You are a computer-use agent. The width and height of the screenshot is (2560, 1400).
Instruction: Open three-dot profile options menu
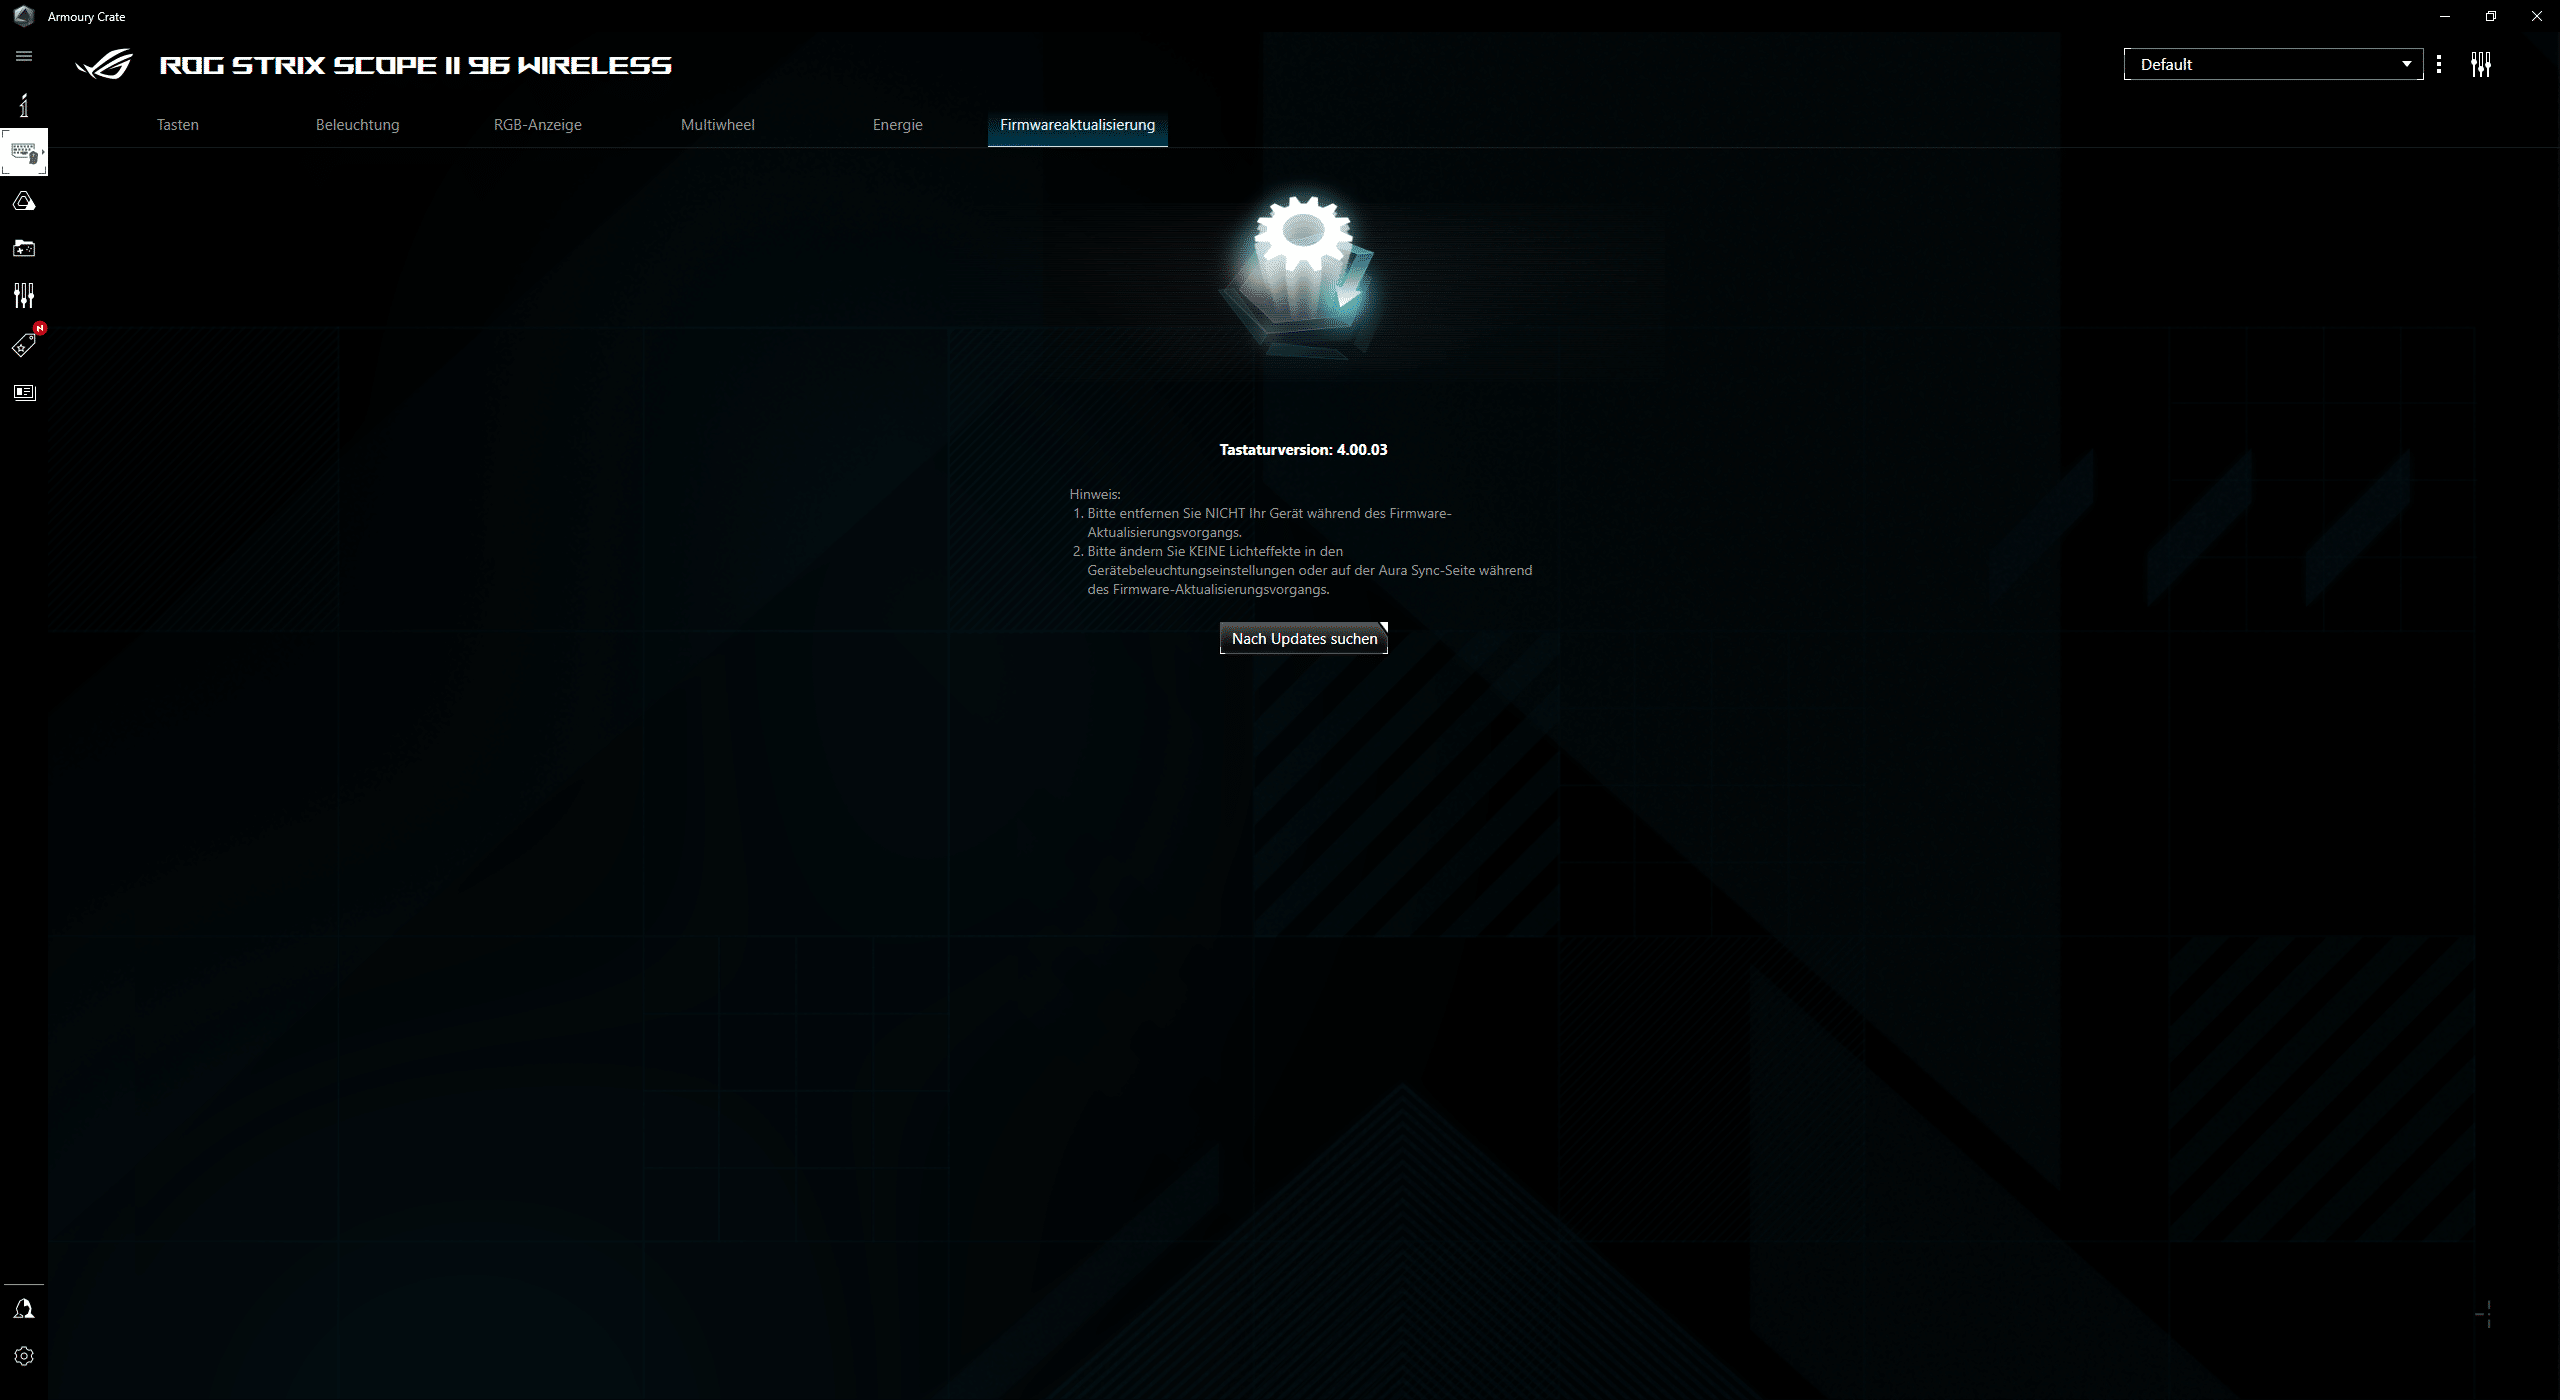2439,64
